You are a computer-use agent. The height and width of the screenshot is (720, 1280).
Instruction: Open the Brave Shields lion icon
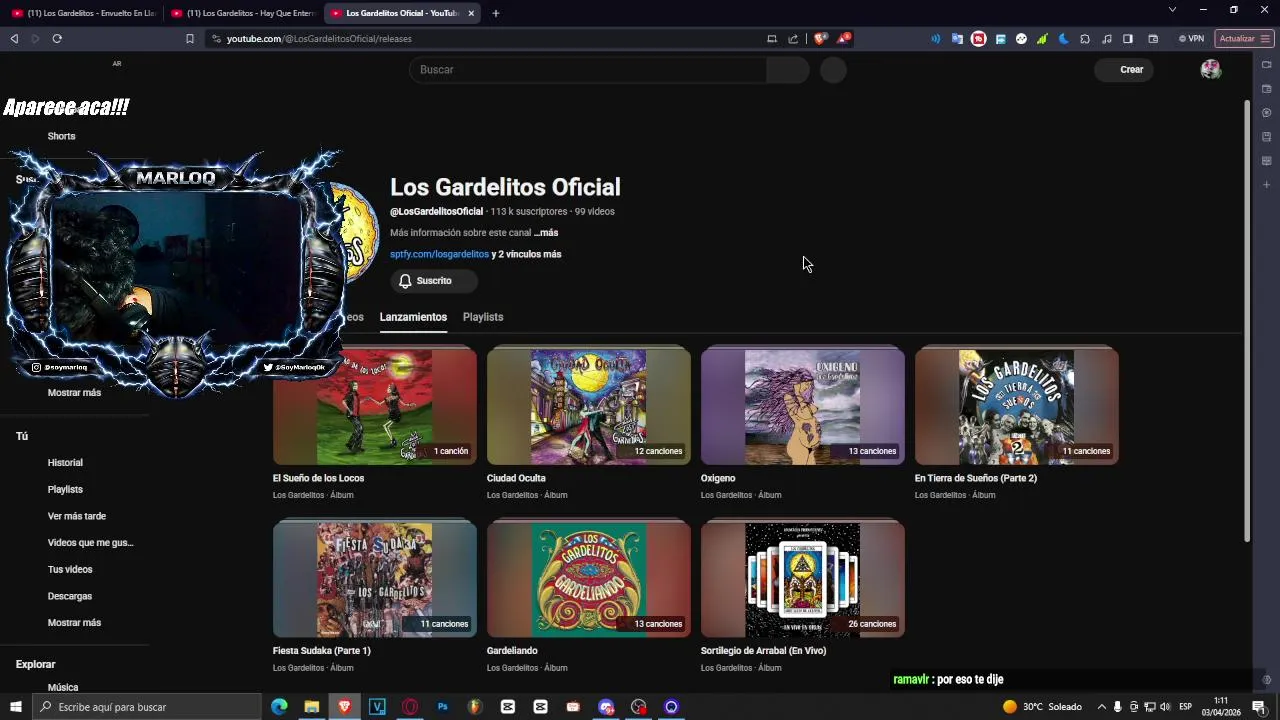820,39
